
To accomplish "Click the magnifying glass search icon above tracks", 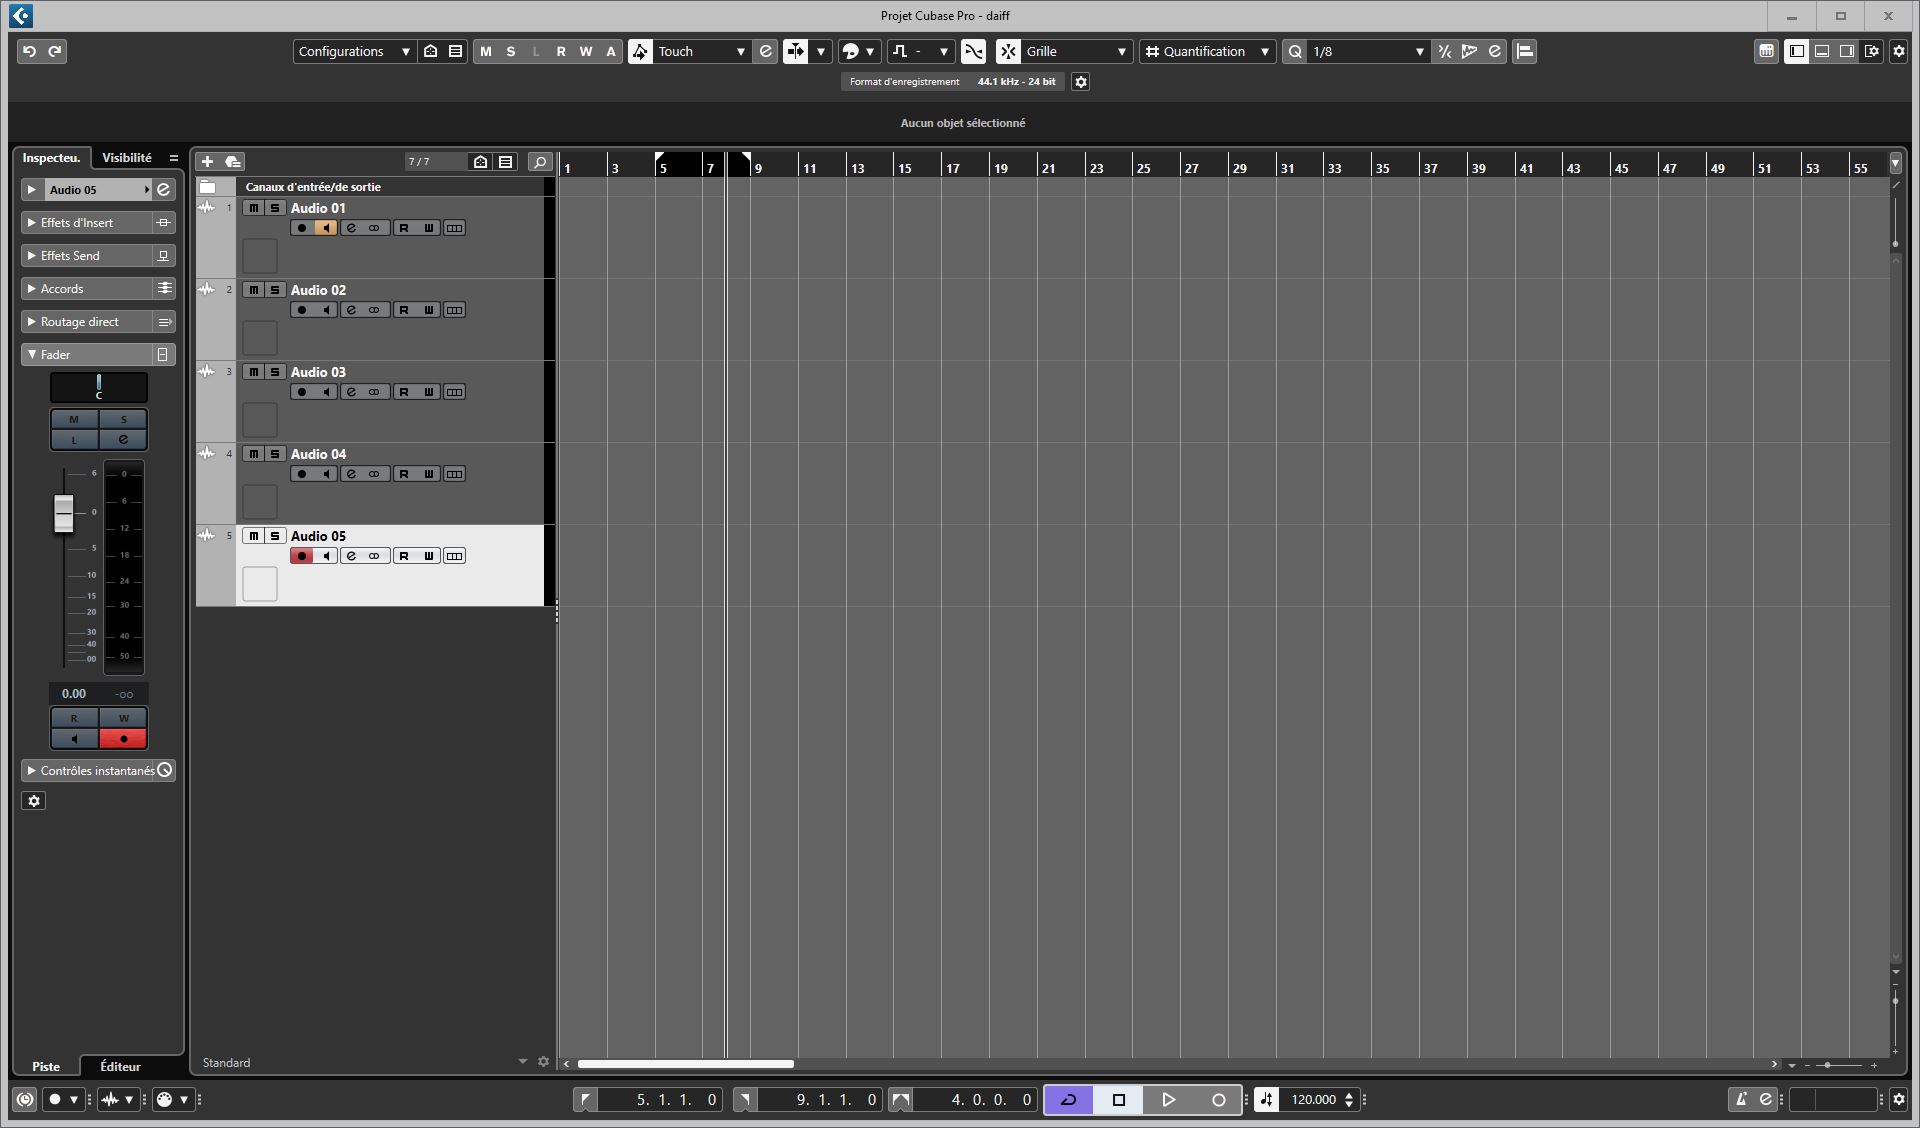I will click(539, 161).
